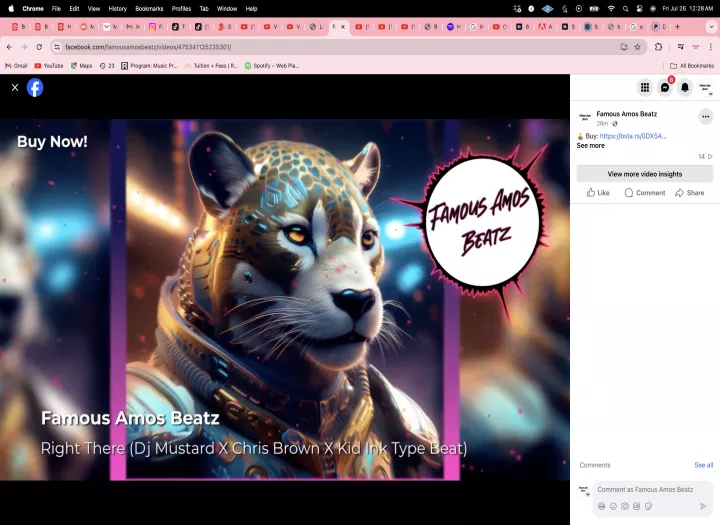
Task: Open the Tuition + Fees bookmark
Action: [x=211, y=66]
